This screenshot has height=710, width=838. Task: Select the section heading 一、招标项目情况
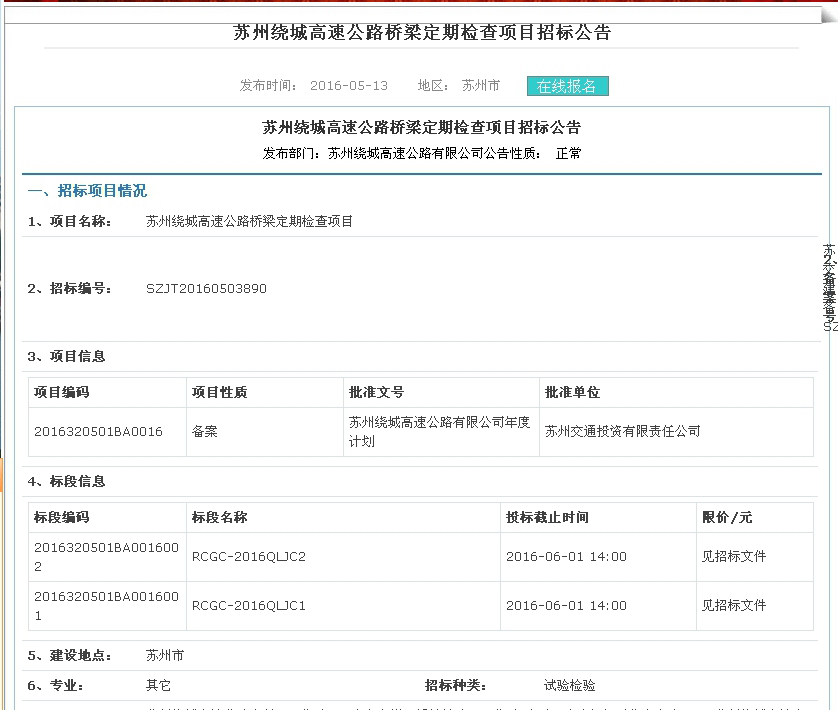pyautogui.click(x=87, y=191)
